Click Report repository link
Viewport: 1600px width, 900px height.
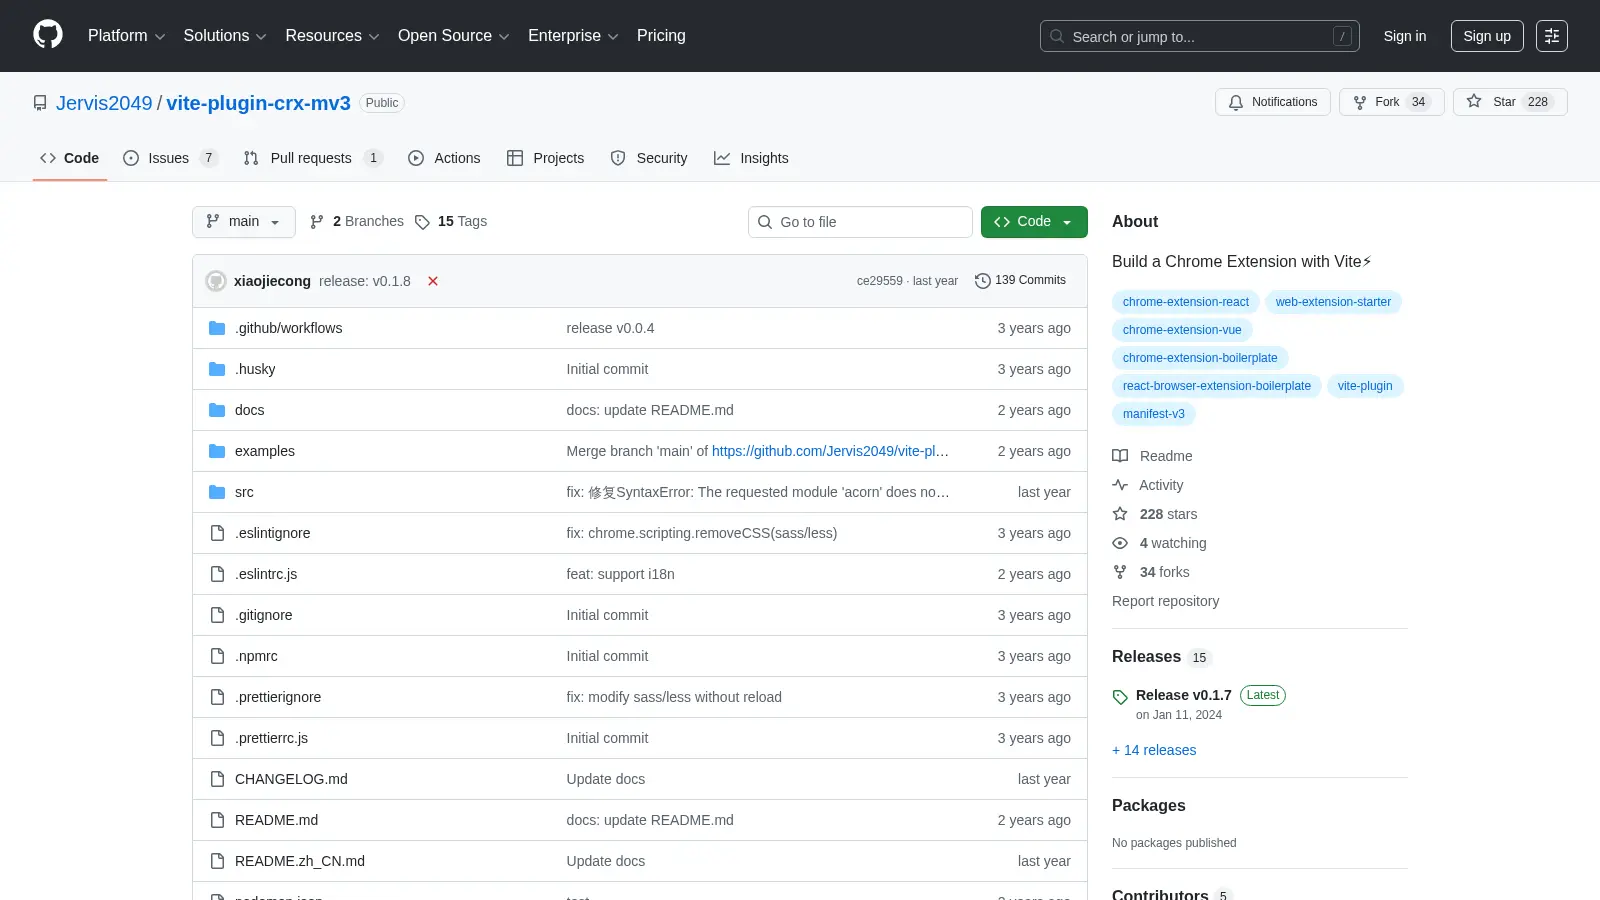[x=1165, y=601]
